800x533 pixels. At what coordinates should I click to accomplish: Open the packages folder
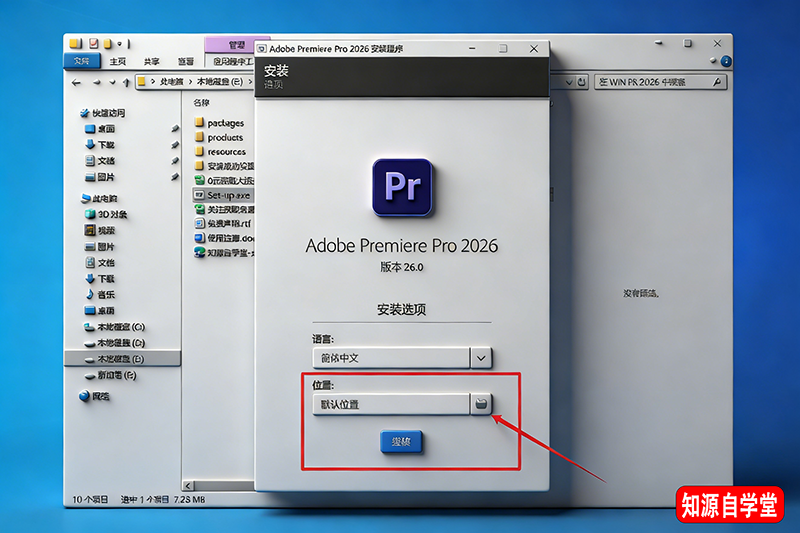coord(225,123)
